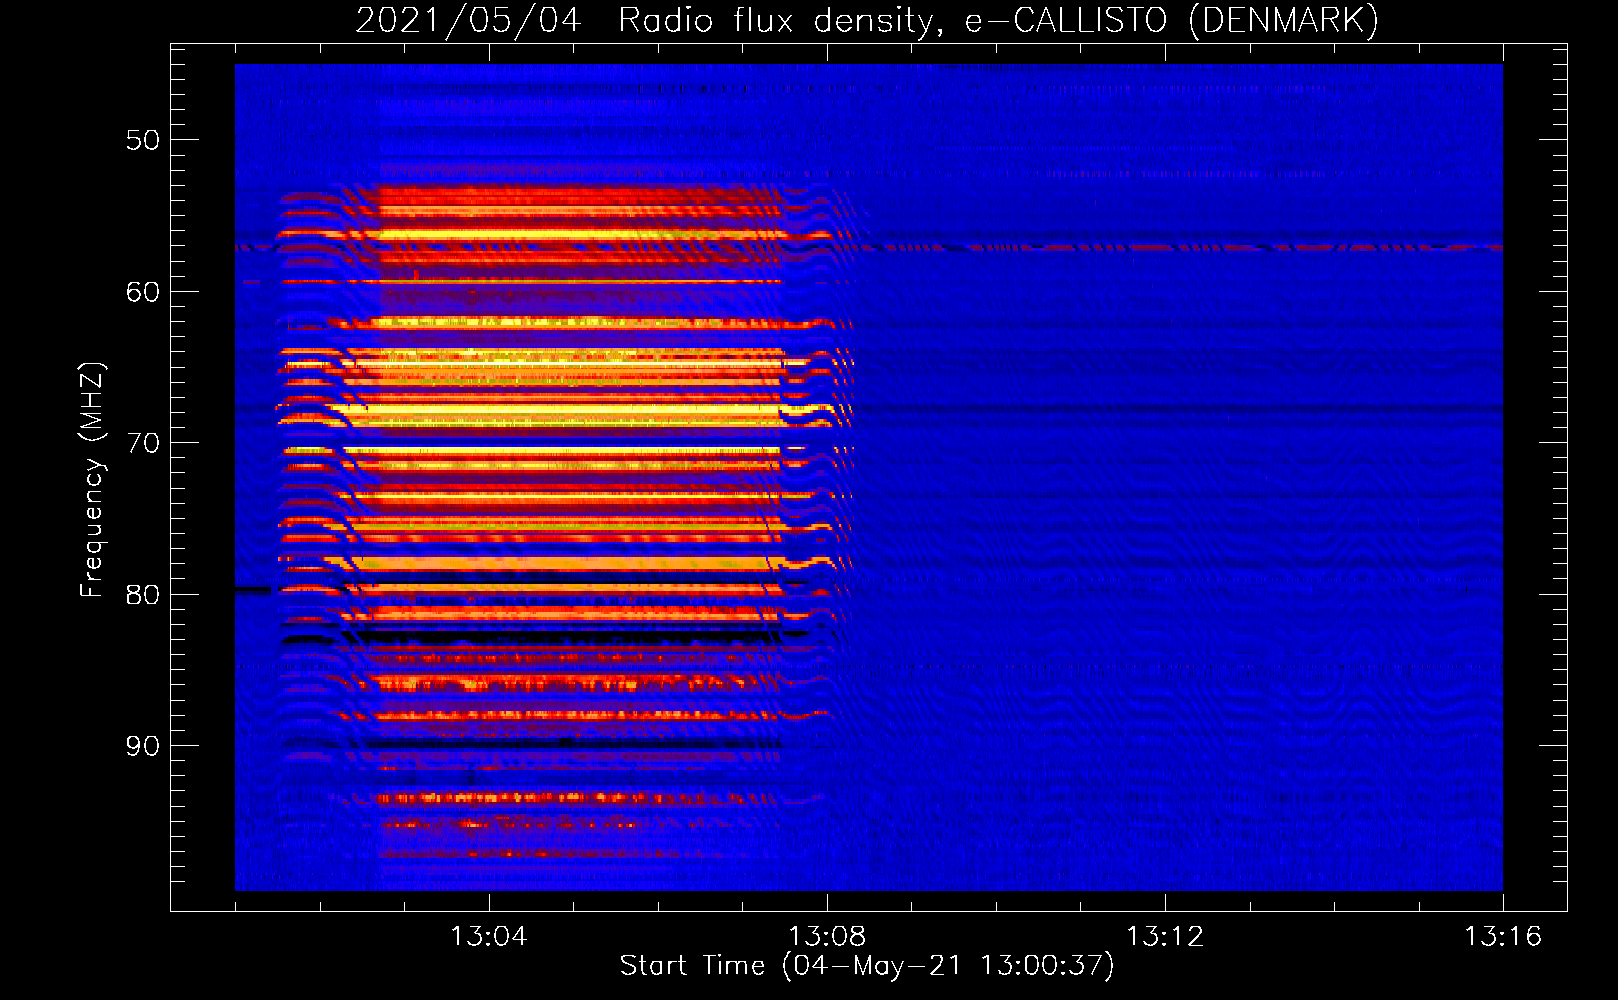Screen dimensions: 1618x1000
Task: Click the '50' frequency tick label
Action: [x=143, y=140]
